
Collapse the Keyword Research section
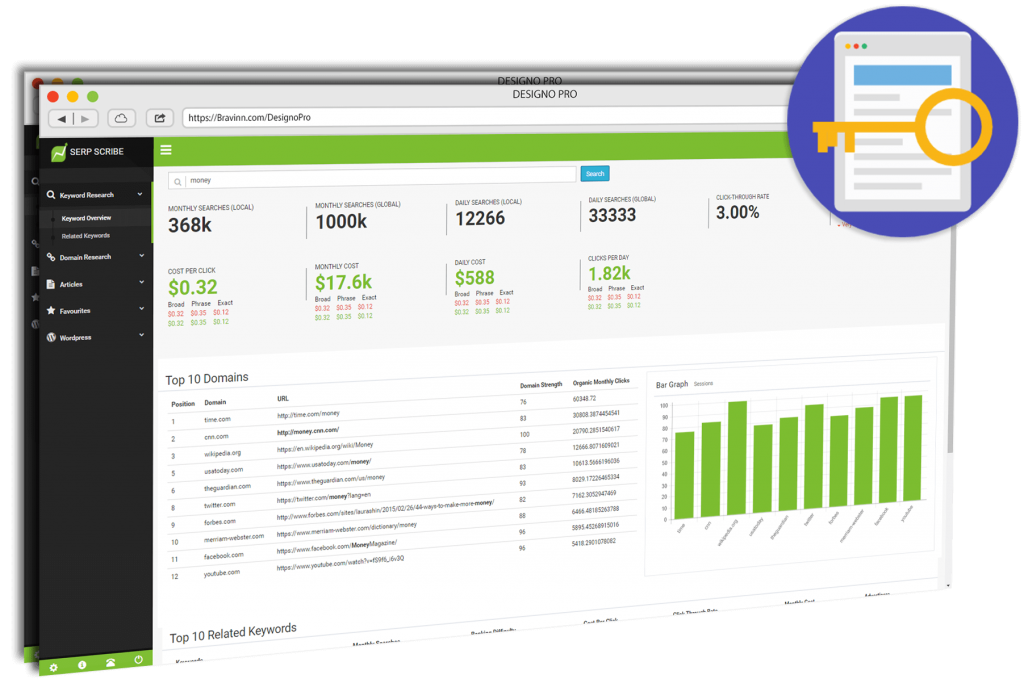tap(140, 194)
